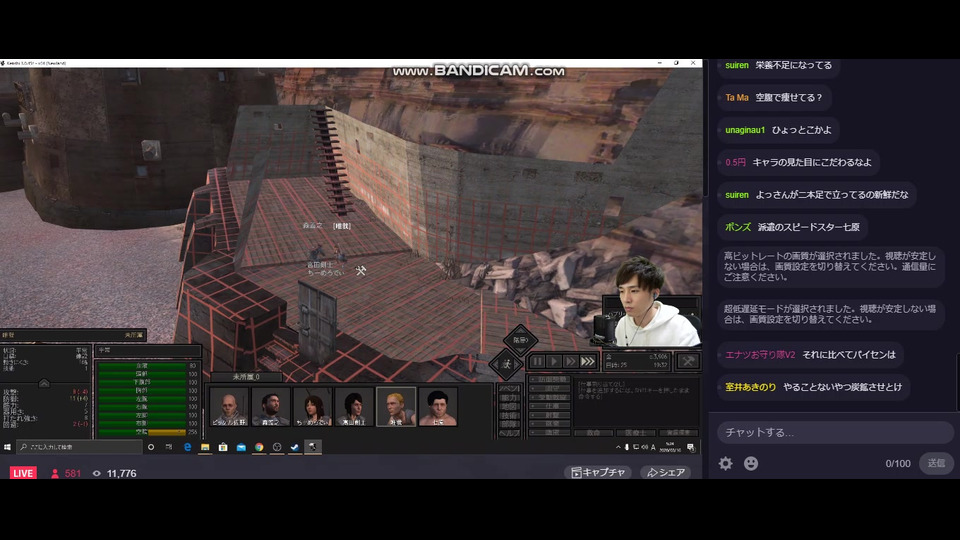Open the 地図 map menu

[509, 407]
